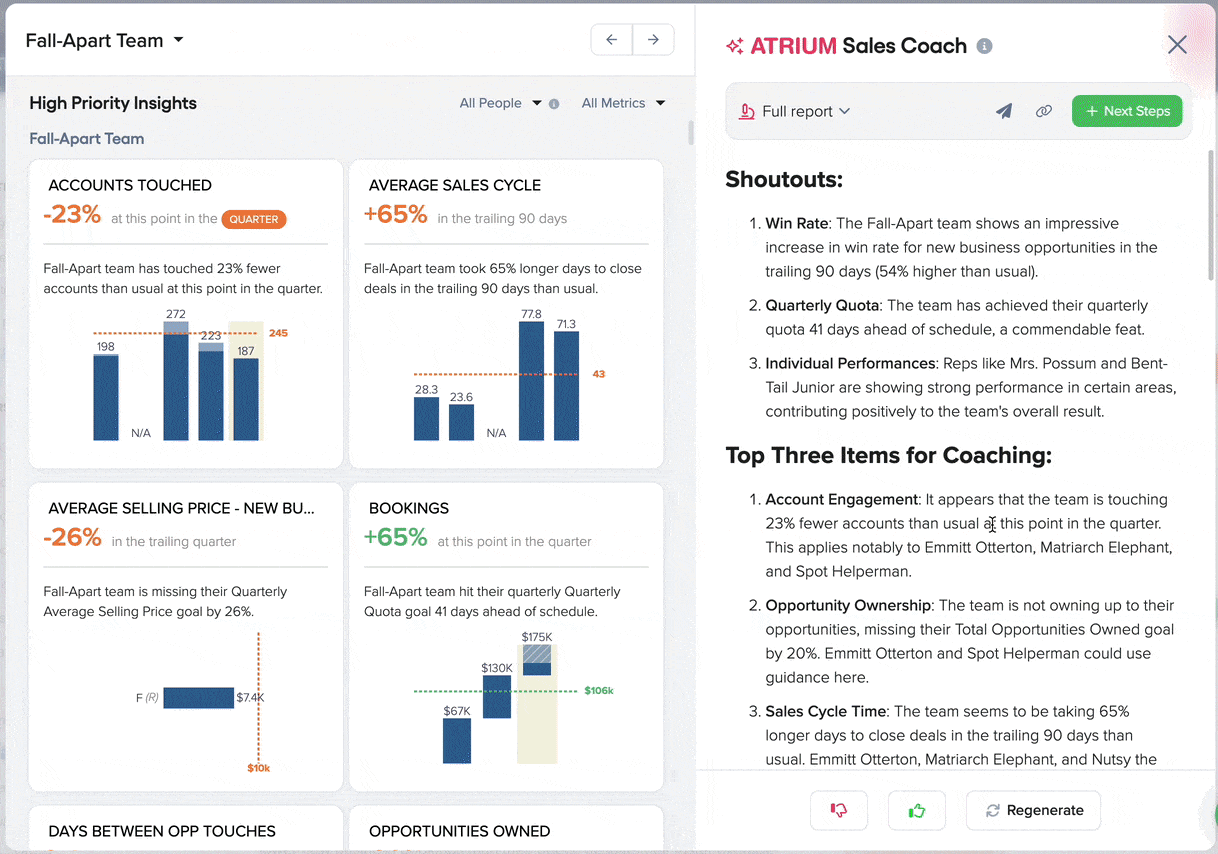Click the +65% Bookings value
This screenshot has height=854, width=1218.
coord(396,538)
